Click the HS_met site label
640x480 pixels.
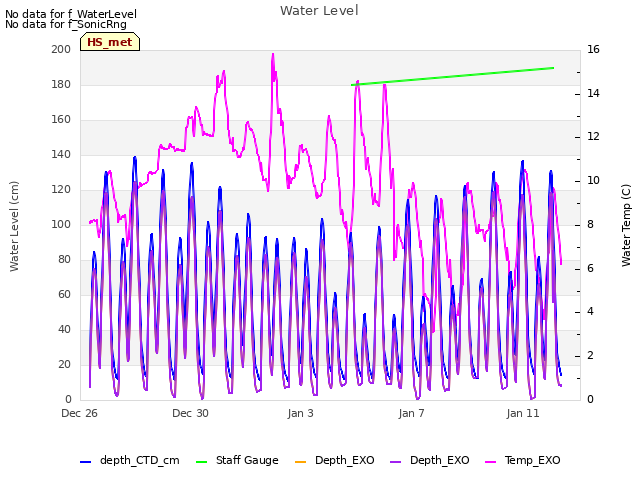[110, 42]
